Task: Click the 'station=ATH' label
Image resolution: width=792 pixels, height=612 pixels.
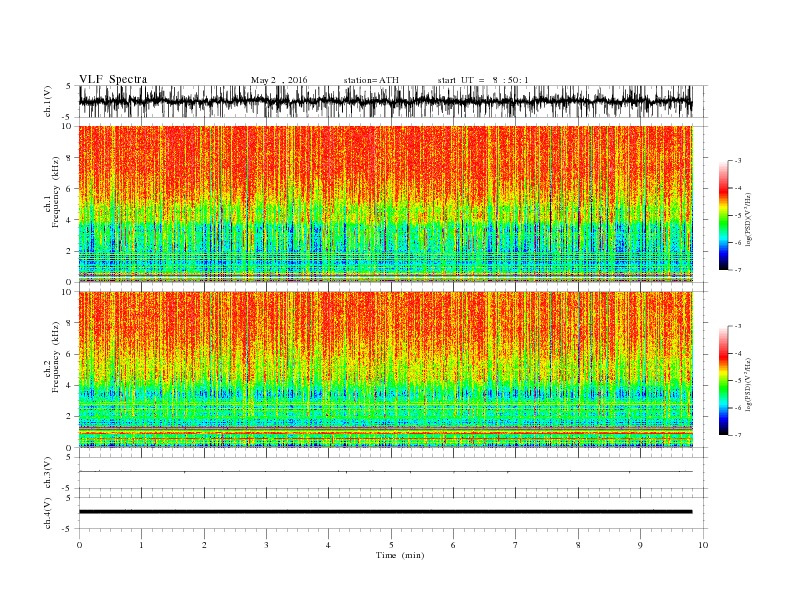Action: tap(371, 80)
